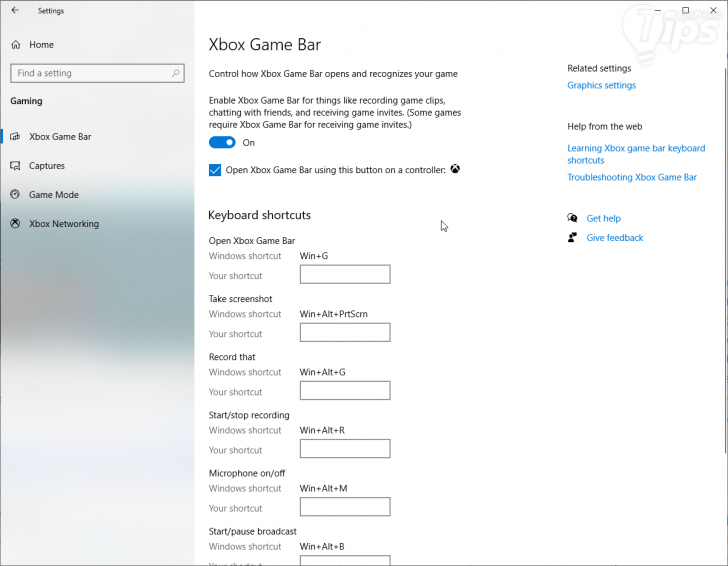This screenshot has width=728, height=566.
Task: Click the Win+Alt+R shortcut text
Action: [322, 430]
